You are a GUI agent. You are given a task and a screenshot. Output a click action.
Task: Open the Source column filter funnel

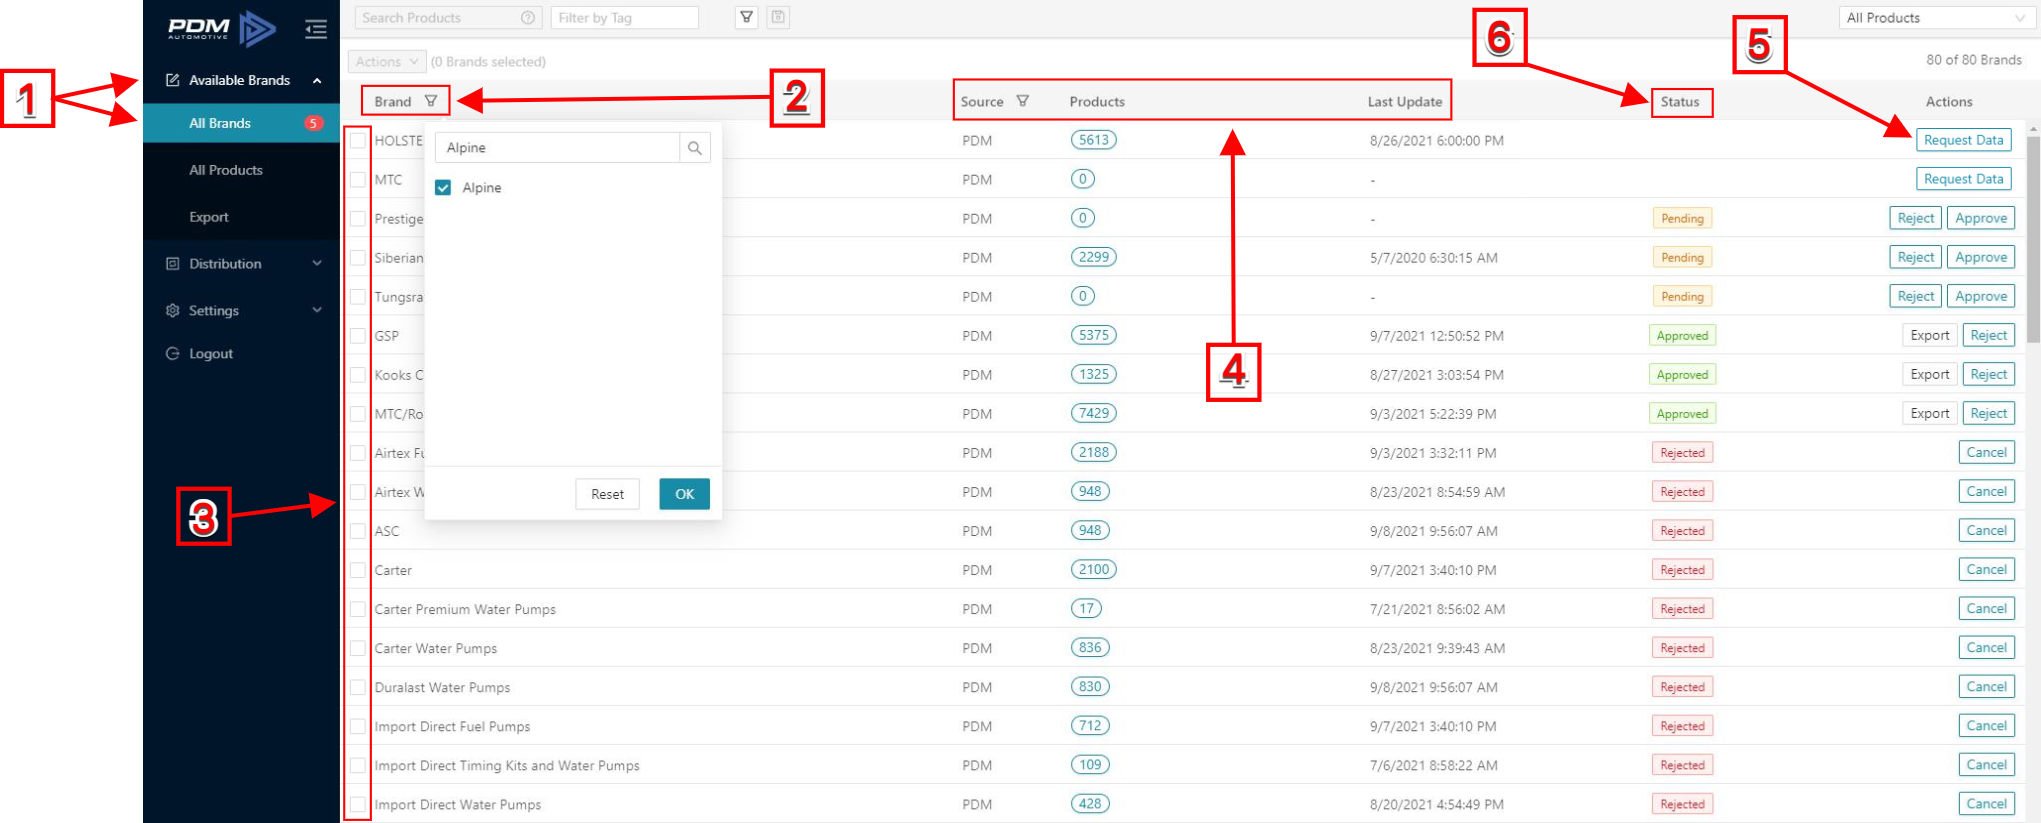pos(1022,101)
